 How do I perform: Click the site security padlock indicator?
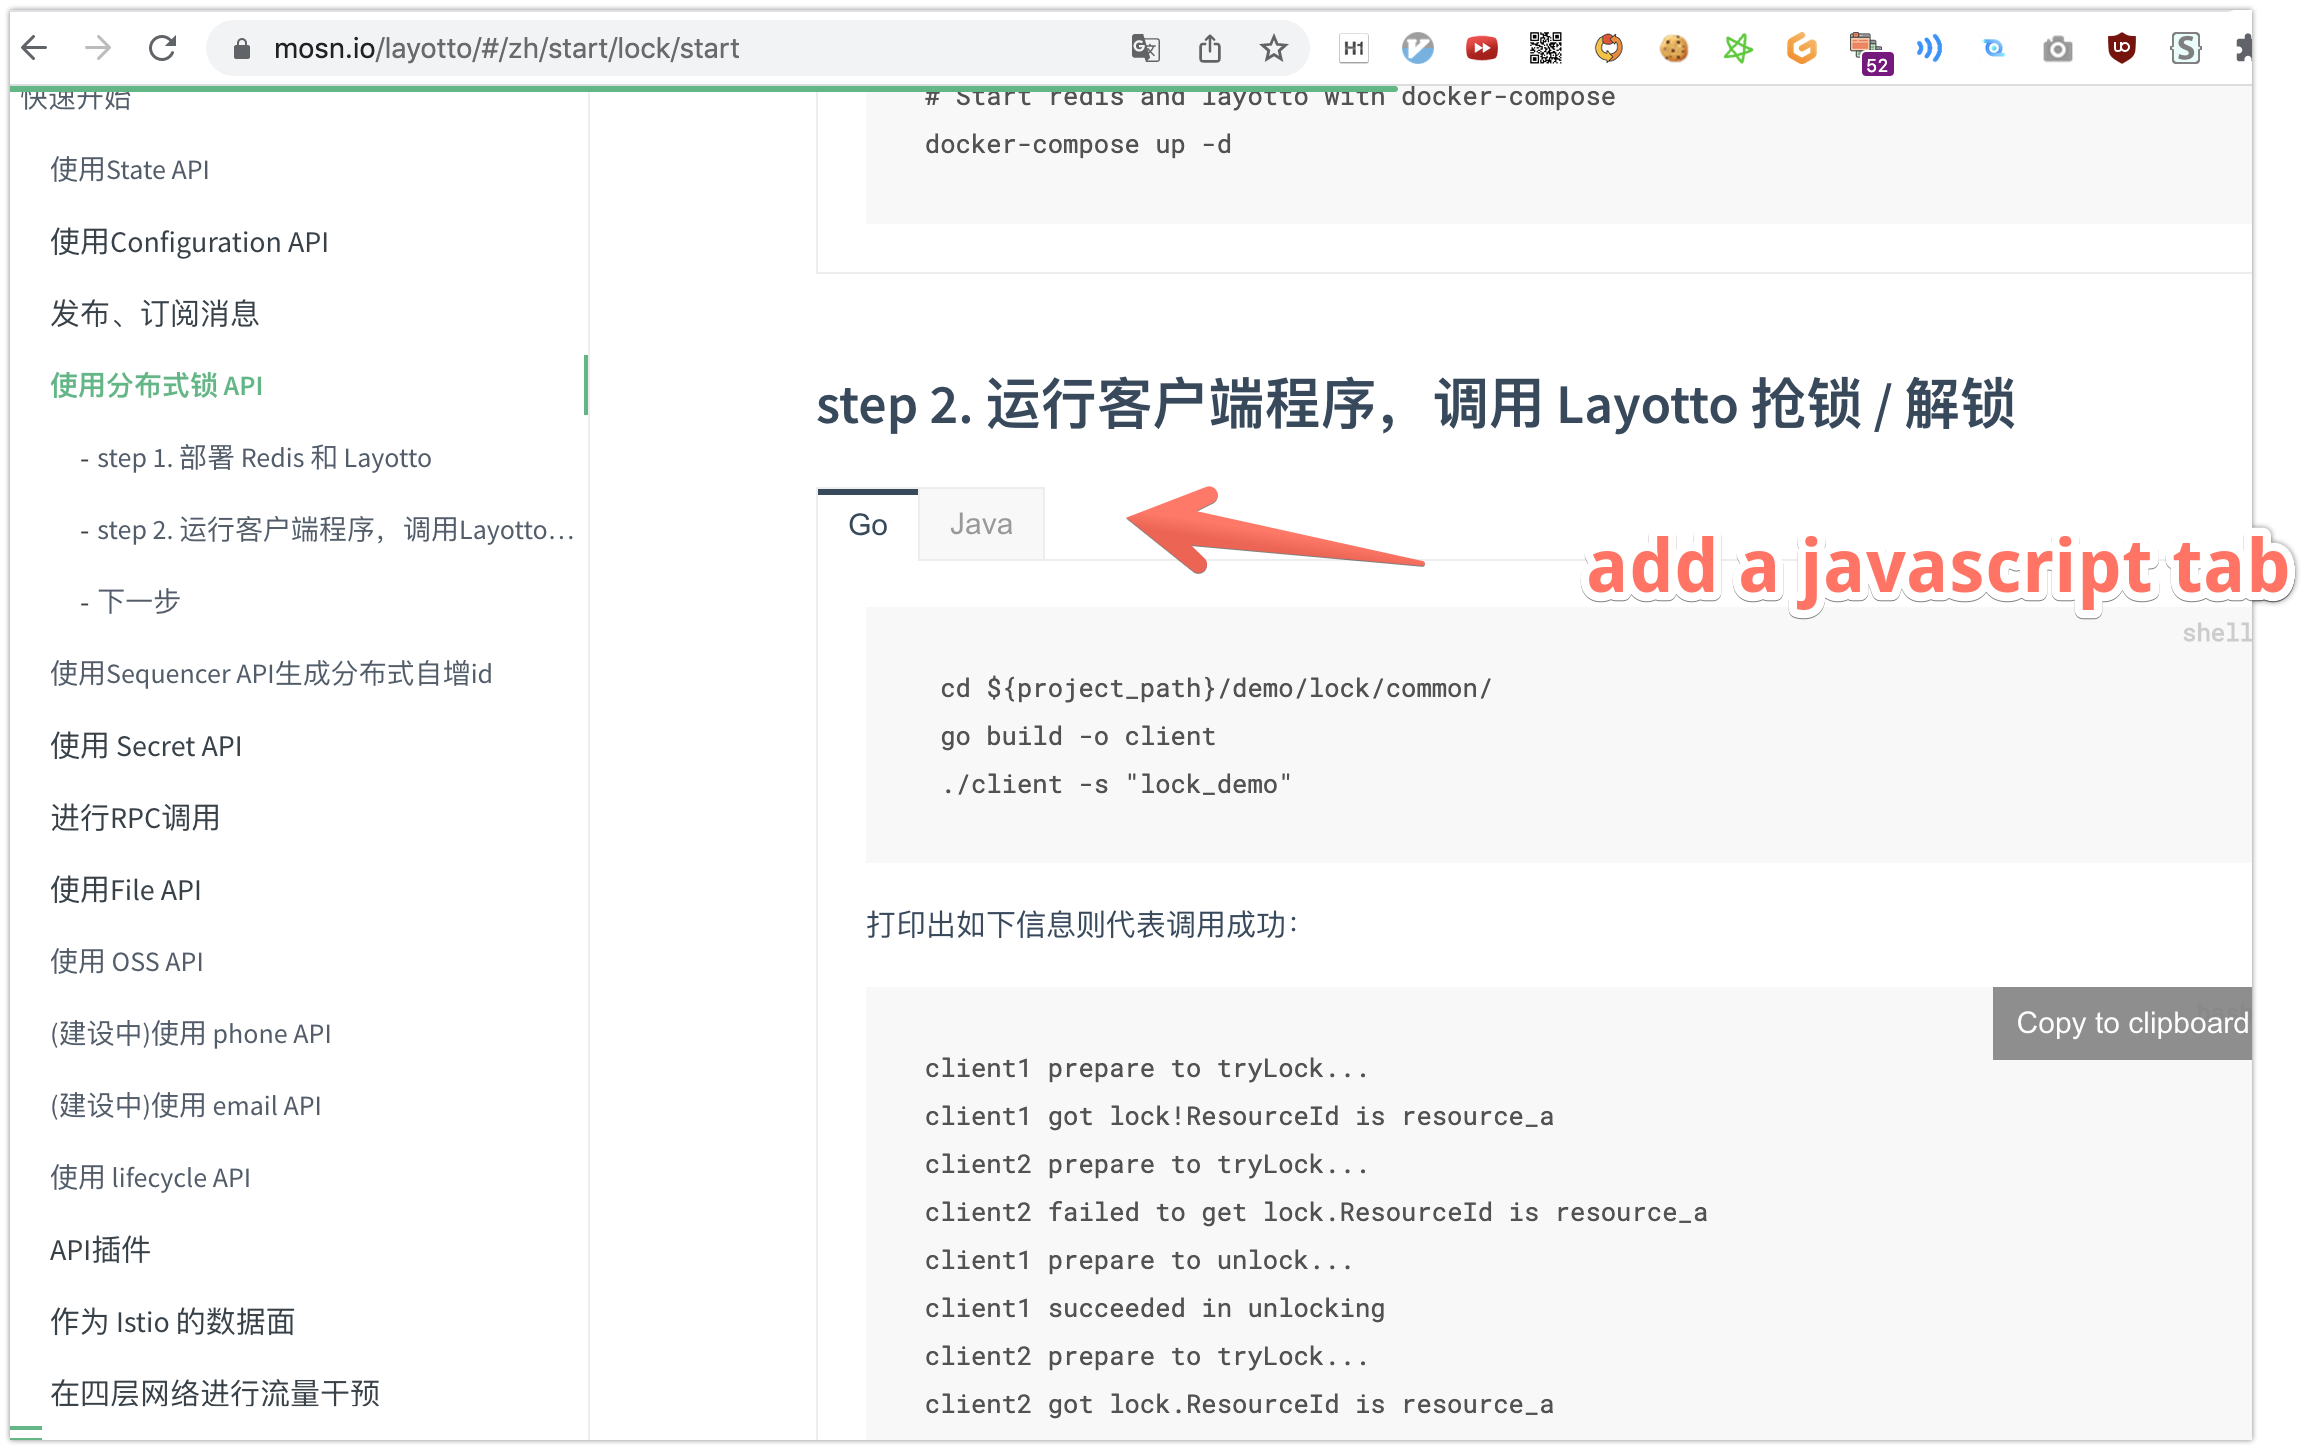click(240, 47)
